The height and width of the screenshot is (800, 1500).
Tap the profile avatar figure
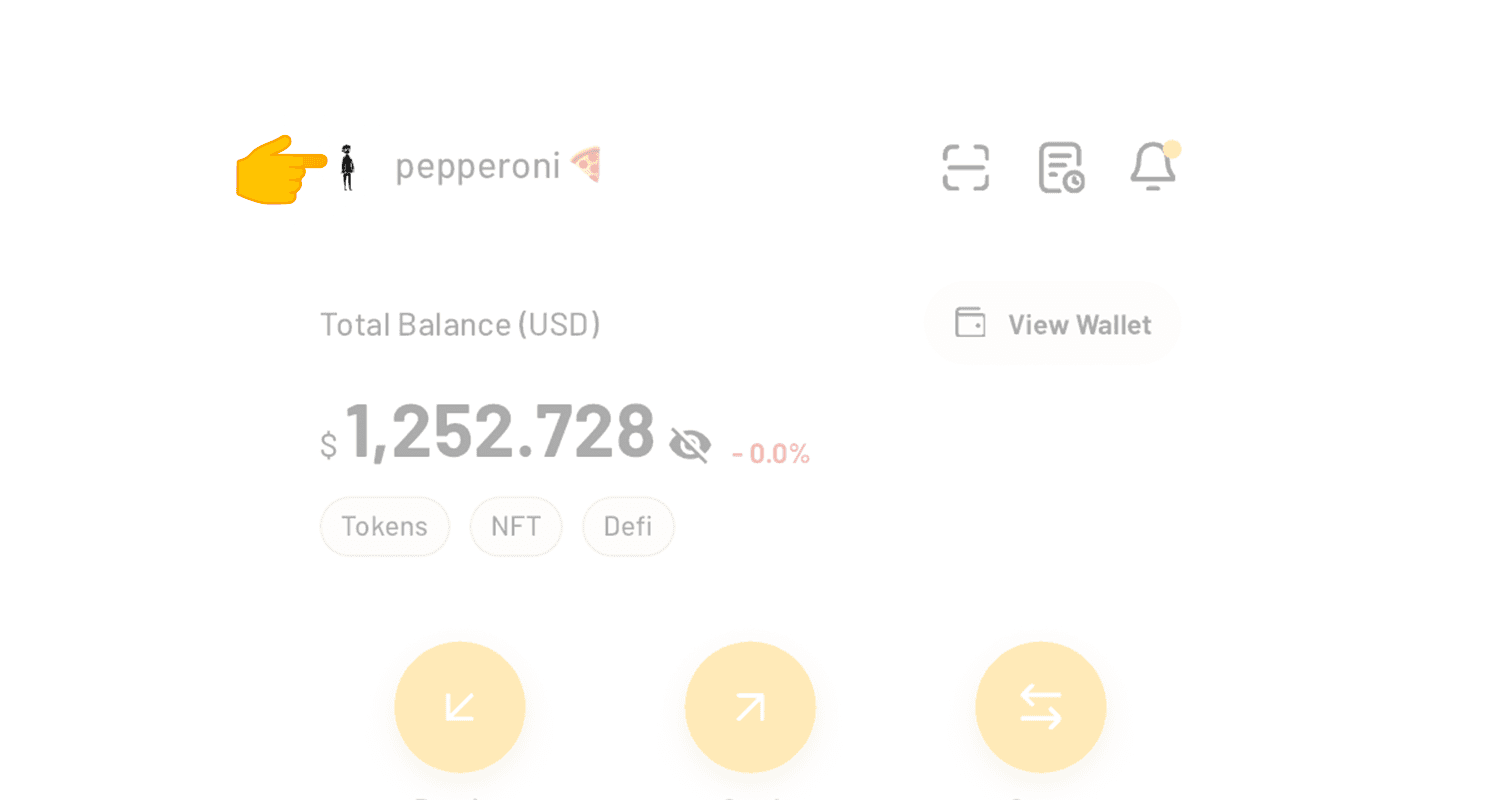347,167
